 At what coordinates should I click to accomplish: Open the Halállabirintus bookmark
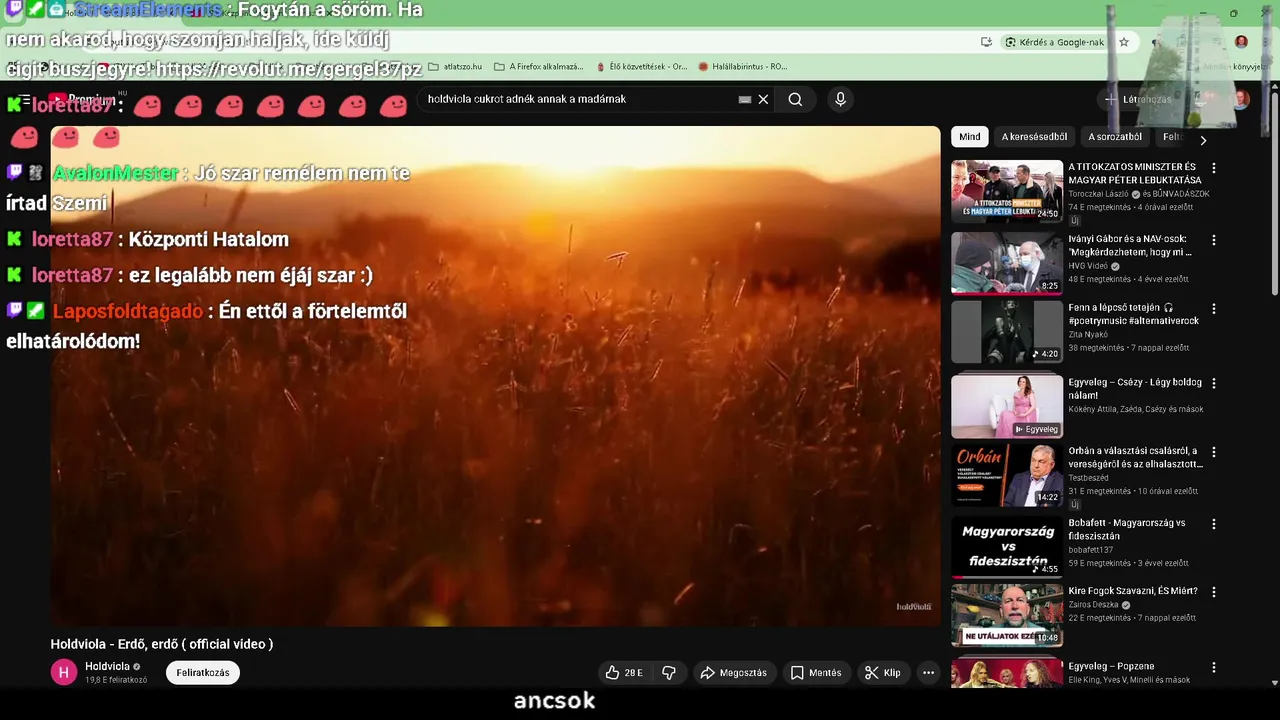point(743,67)
